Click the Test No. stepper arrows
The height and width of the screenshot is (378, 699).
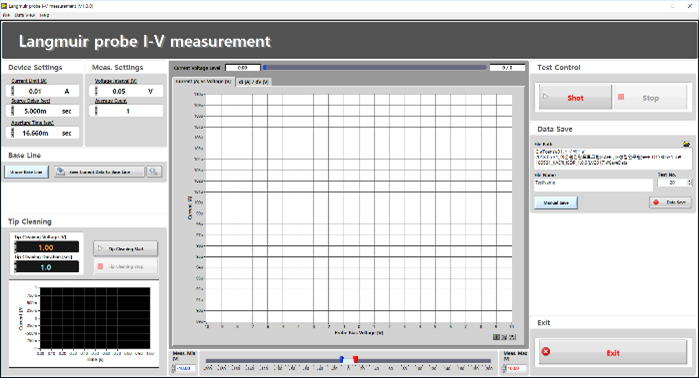(690, 182)
